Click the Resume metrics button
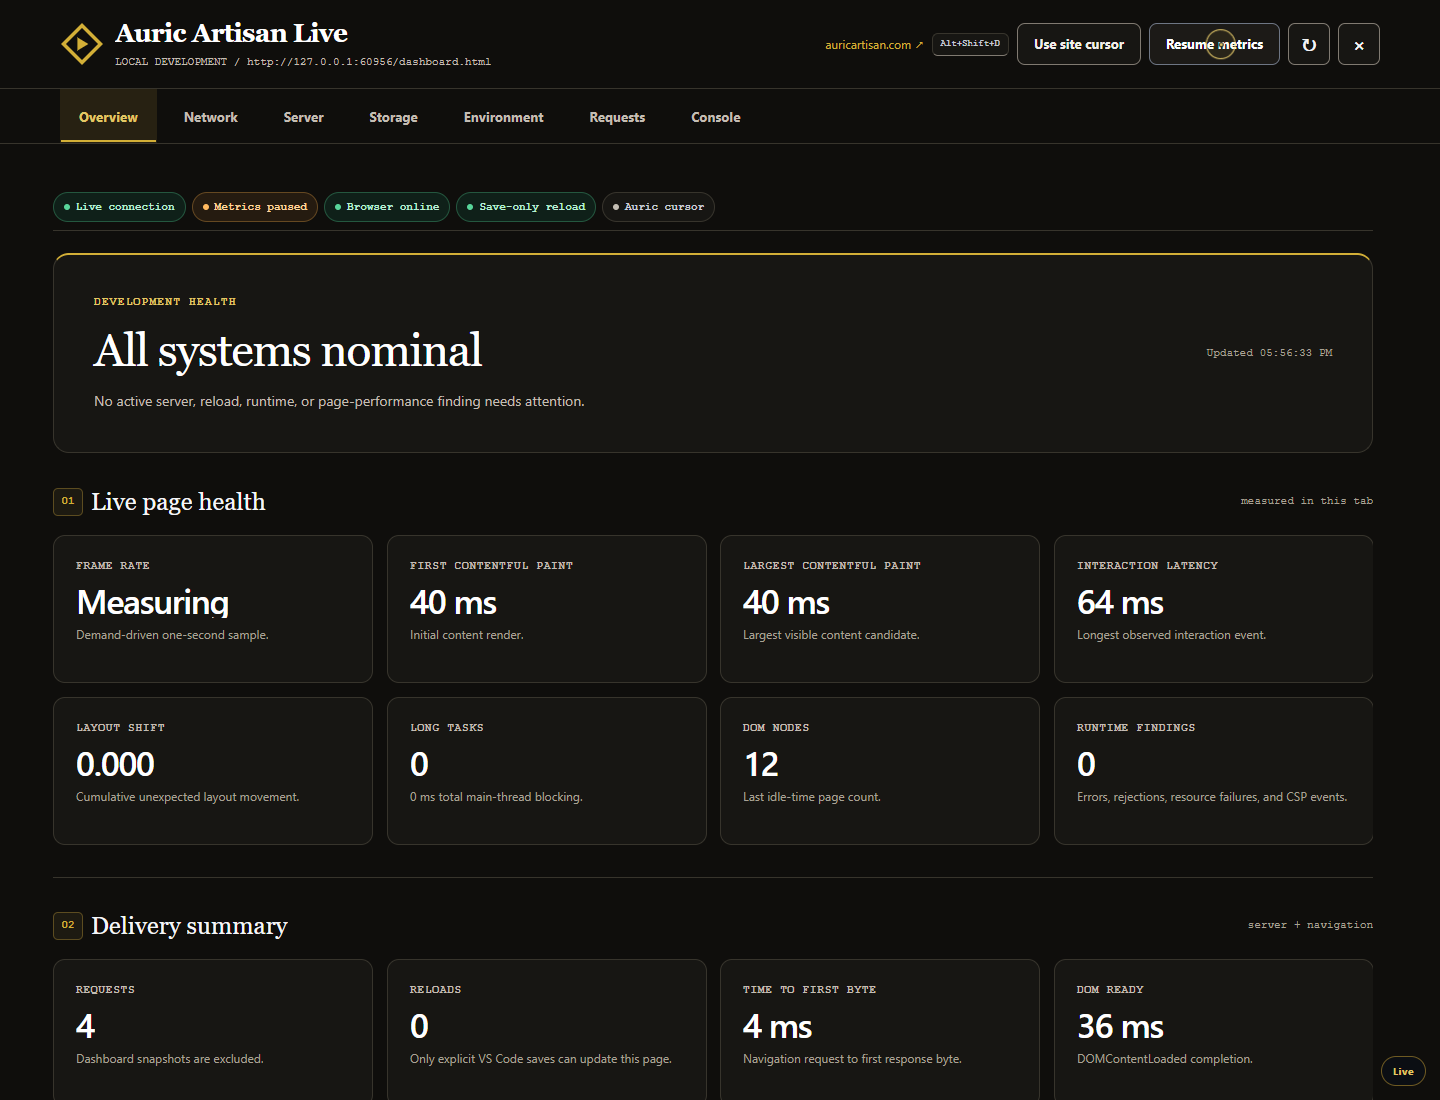The height and width of the screenshot is (1100, 1440). (1214, 44)
